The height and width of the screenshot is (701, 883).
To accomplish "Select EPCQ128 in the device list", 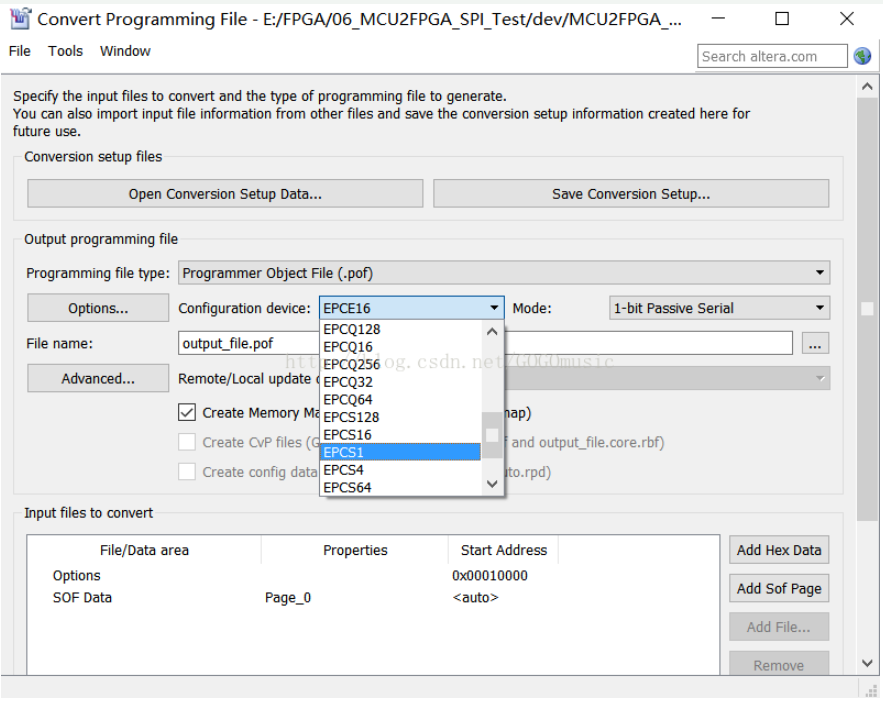I will (x=400, y=329).
